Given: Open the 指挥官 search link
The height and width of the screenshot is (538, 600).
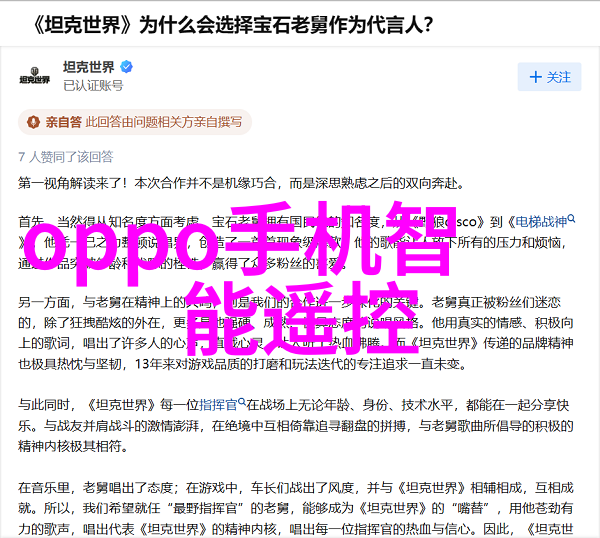Looking at the screenshot, I should pos(222,404).
